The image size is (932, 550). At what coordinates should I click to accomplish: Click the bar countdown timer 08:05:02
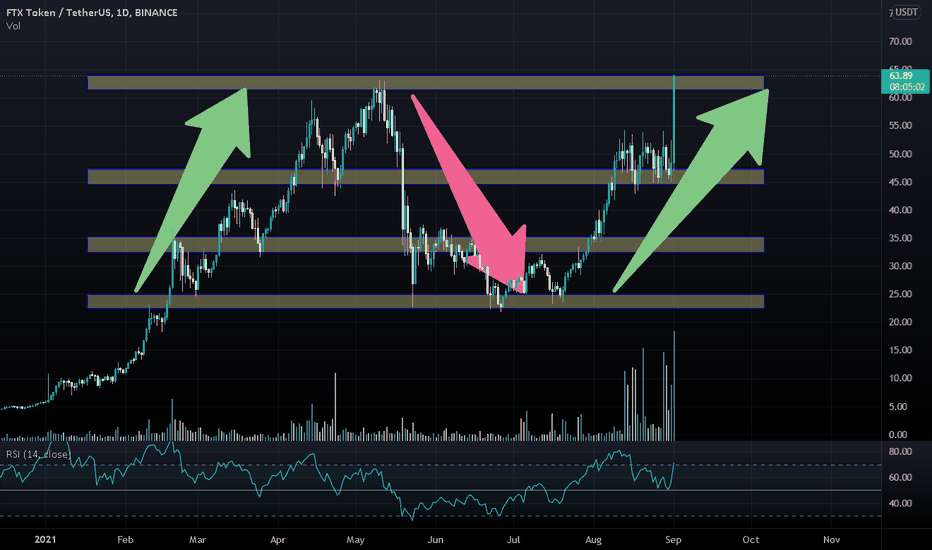(907, 87)
